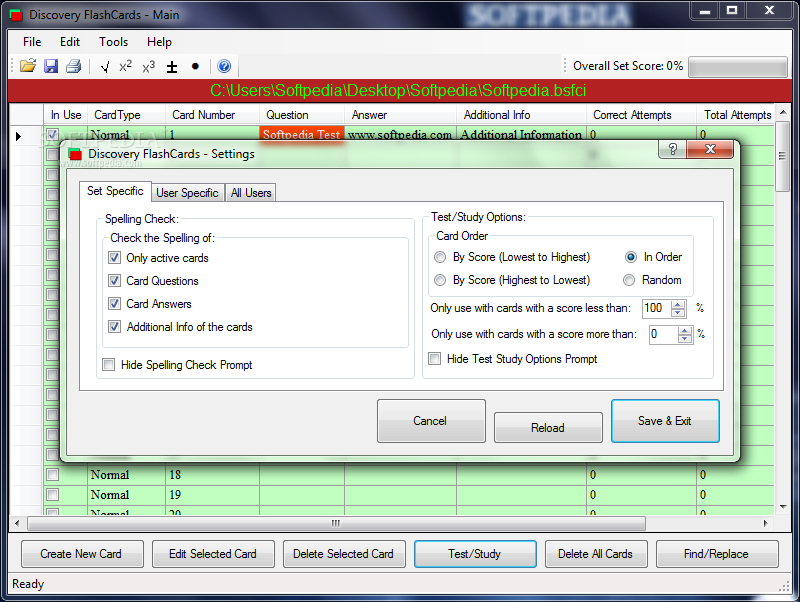This screenshot has height=602, width=800.
Task: Open the File menu
Action: click(32, 42)
